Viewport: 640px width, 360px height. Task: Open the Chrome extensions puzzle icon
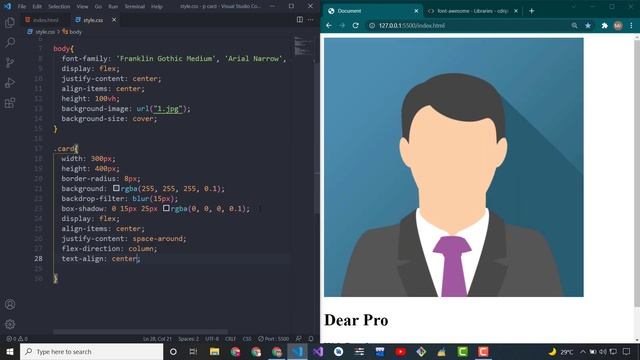click(604, 25)
